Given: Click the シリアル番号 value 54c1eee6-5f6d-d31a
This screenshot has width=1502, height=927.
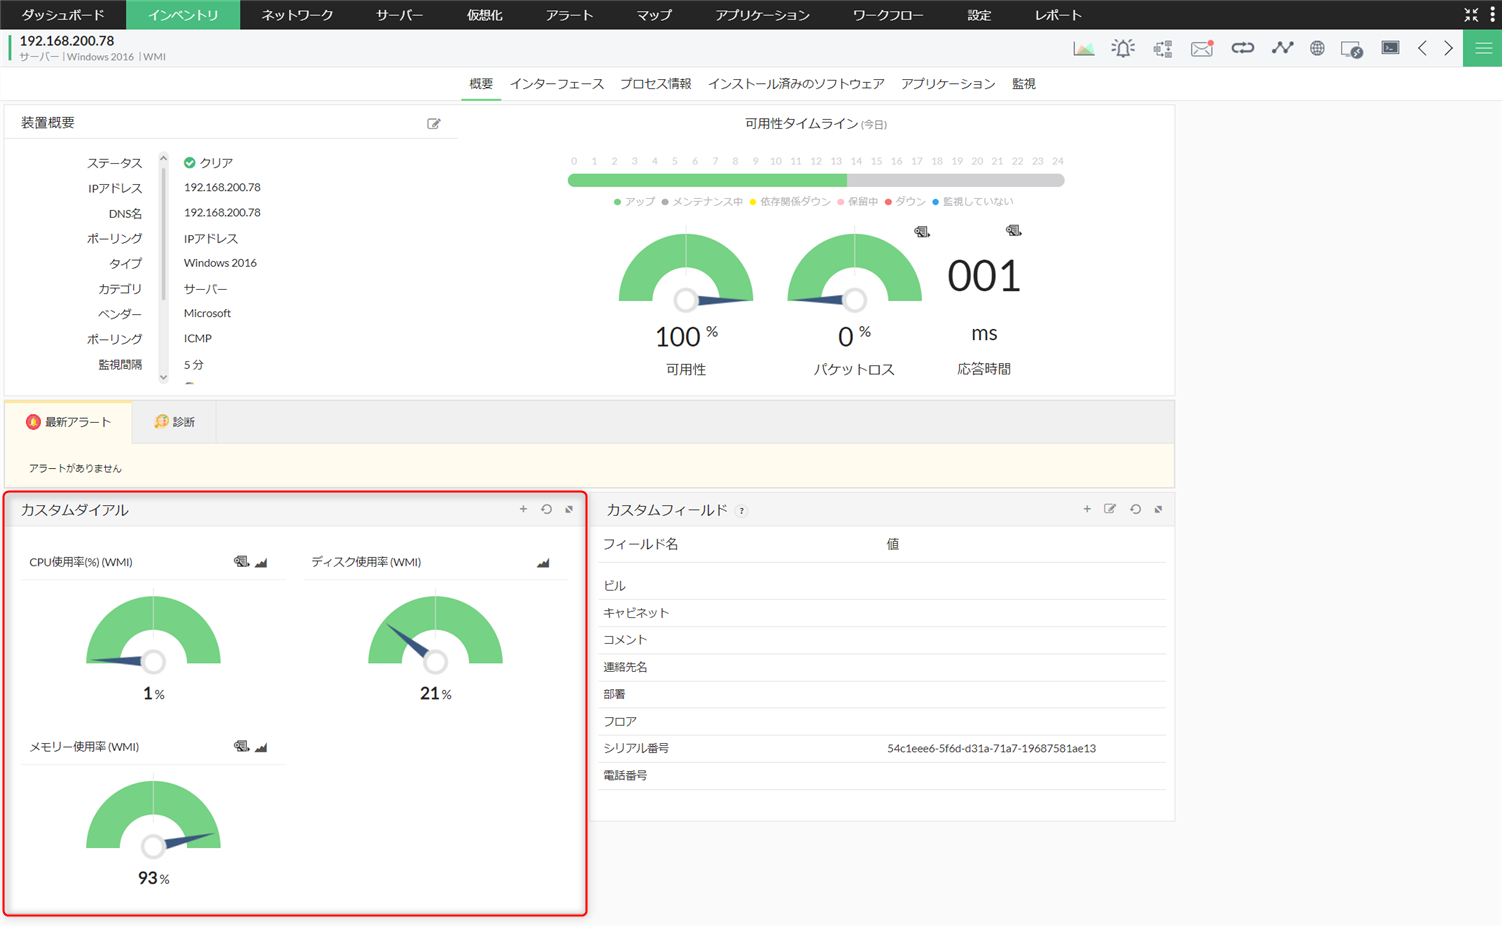Looking at the screenshot, I should [x=991, y=748].
